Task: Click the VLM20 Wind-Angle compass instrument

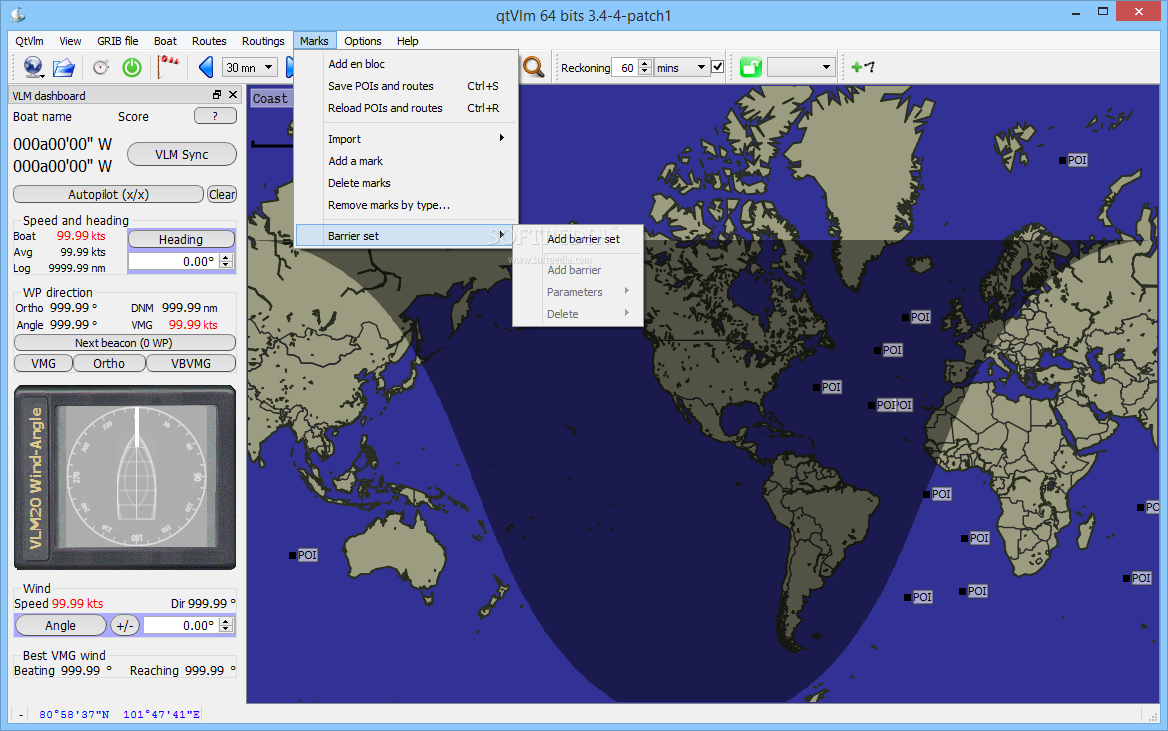Action: pyautogui.click(x=125, y=477)
